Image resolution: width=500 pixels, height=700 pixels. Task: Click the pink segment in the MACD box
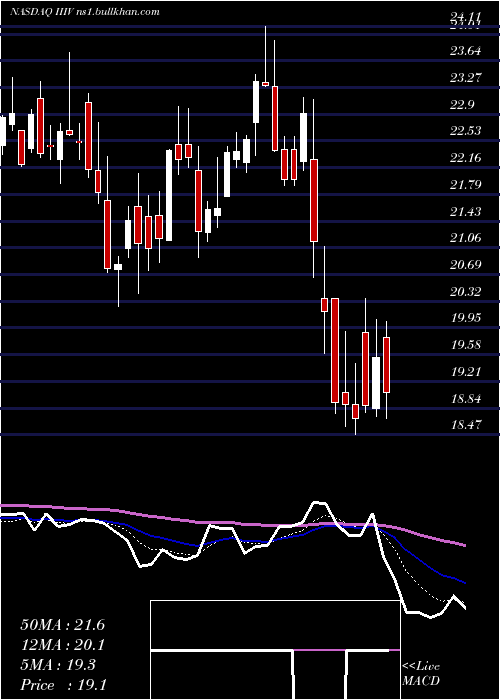point(320,650)
